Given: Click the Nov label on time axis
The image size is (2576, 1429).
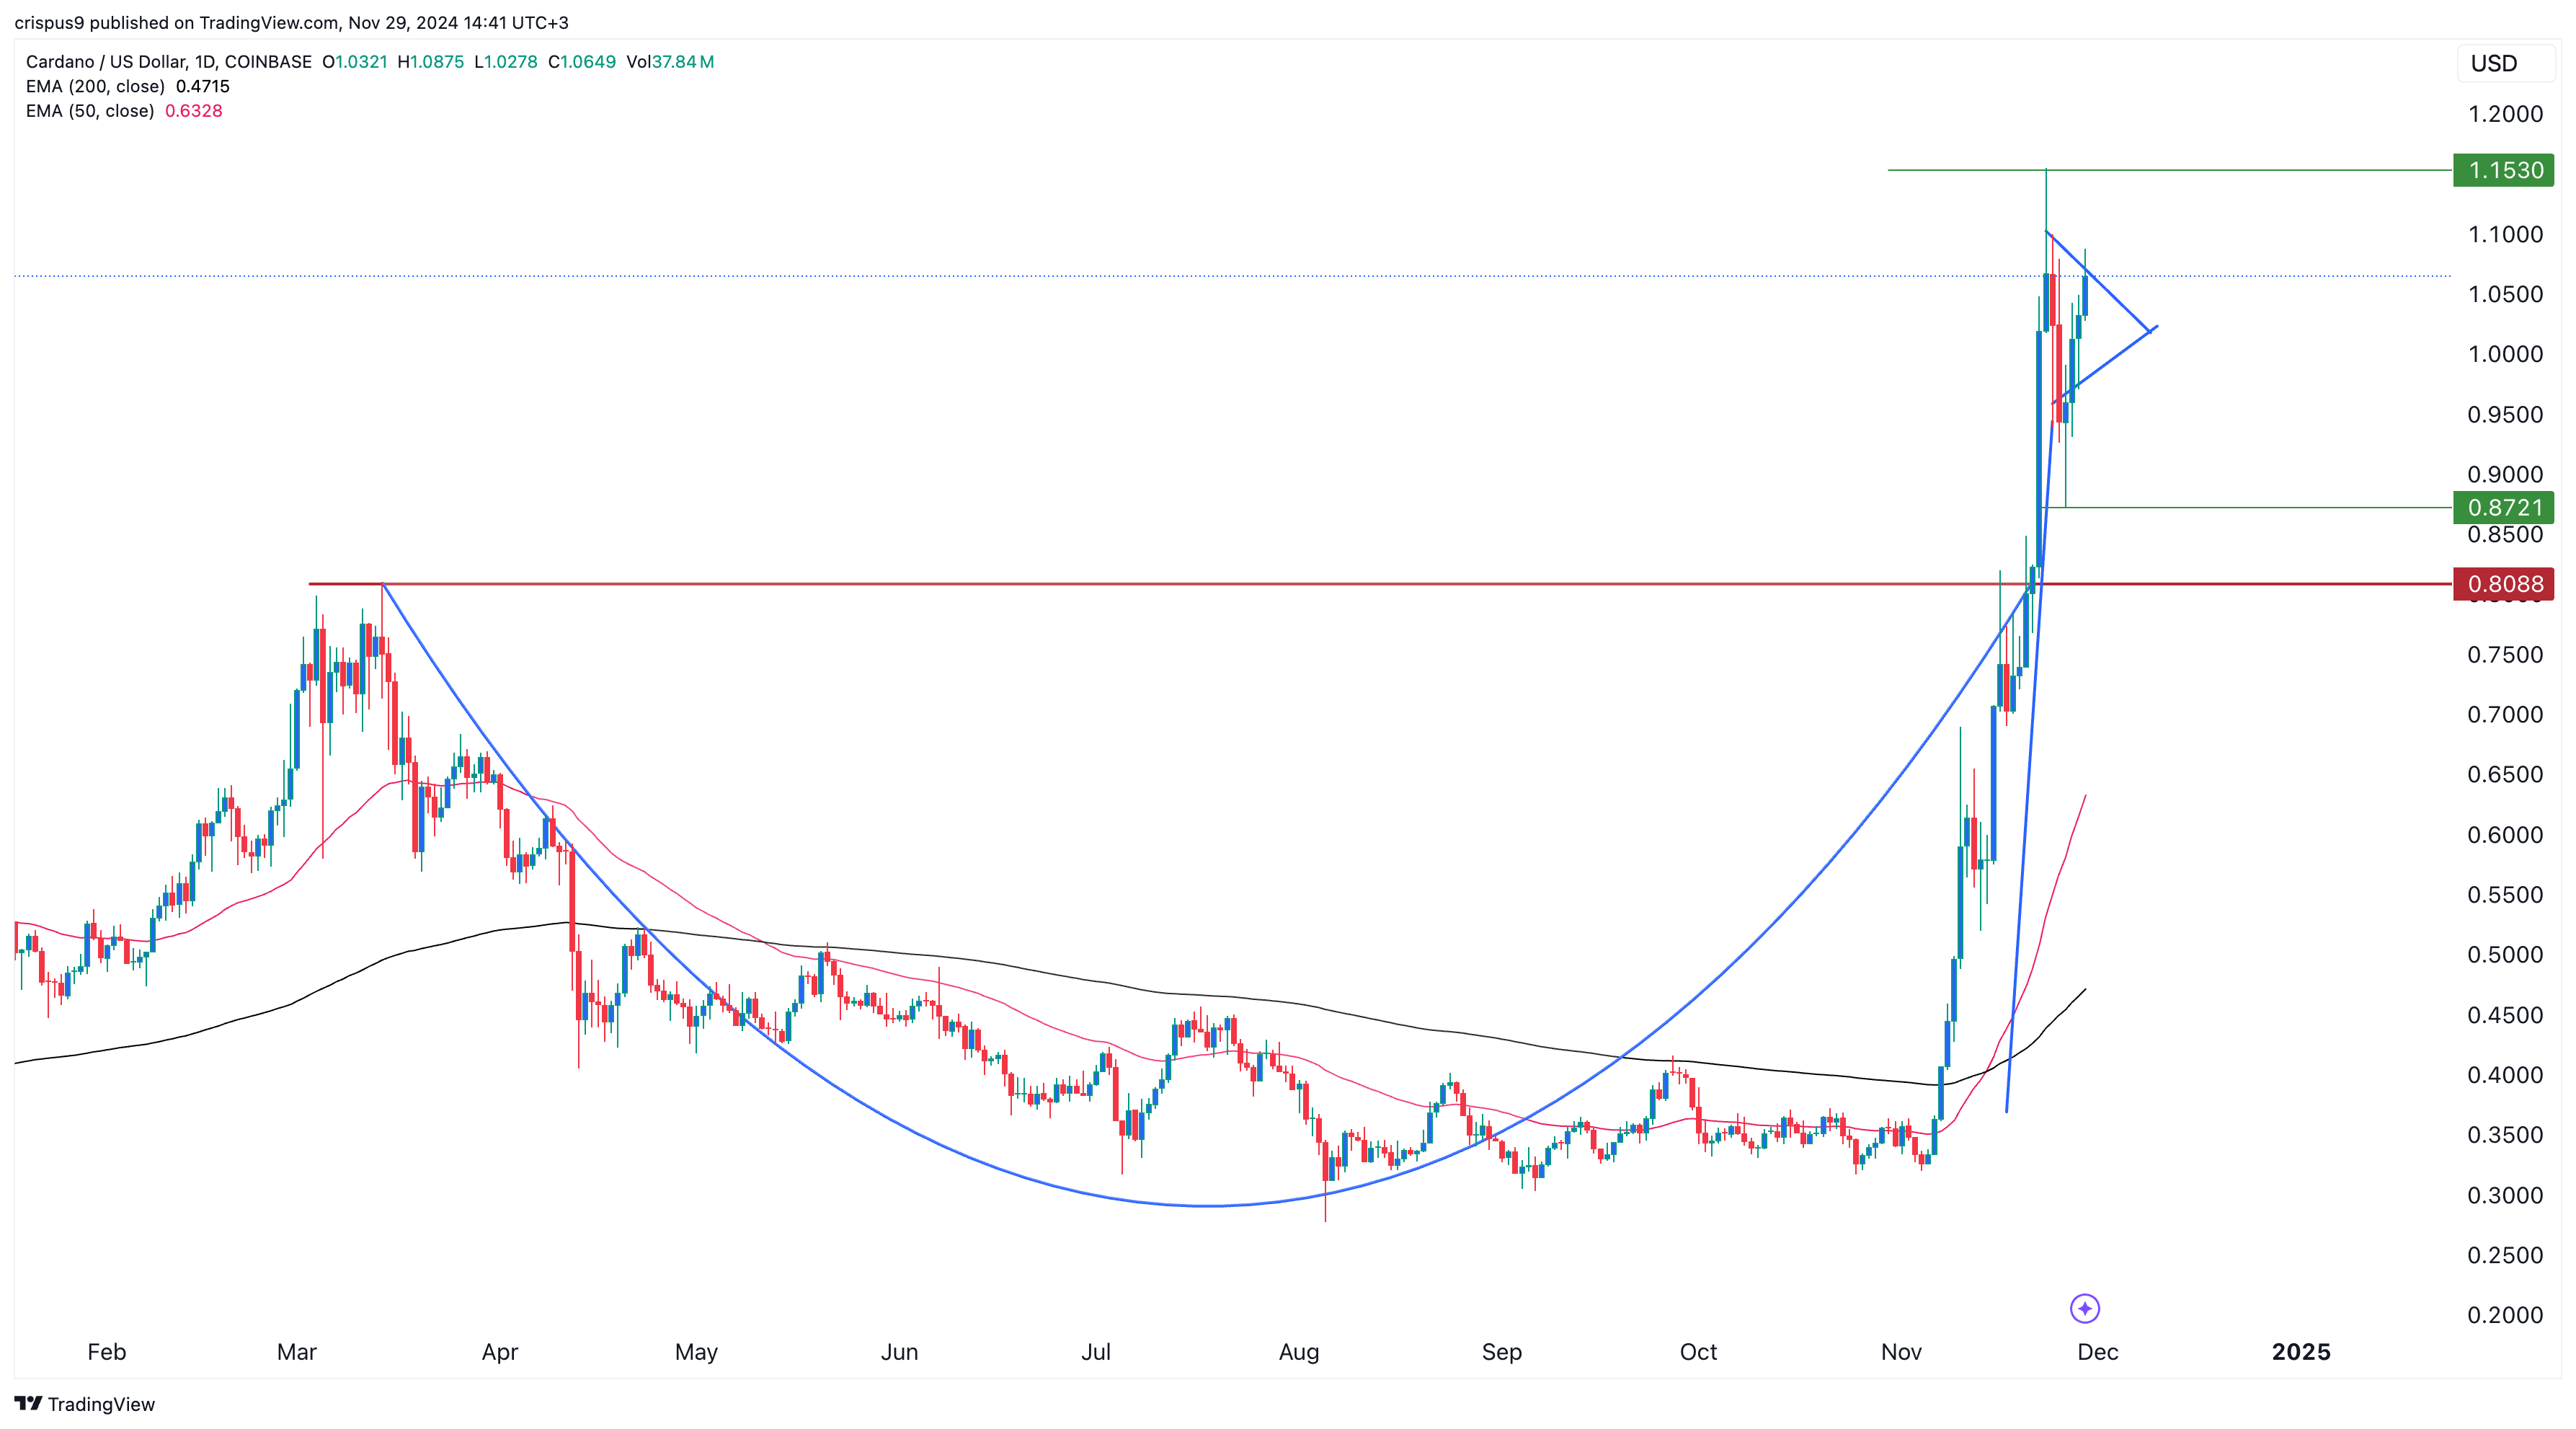Looking at the screenshot, I should [1901, 1352].
